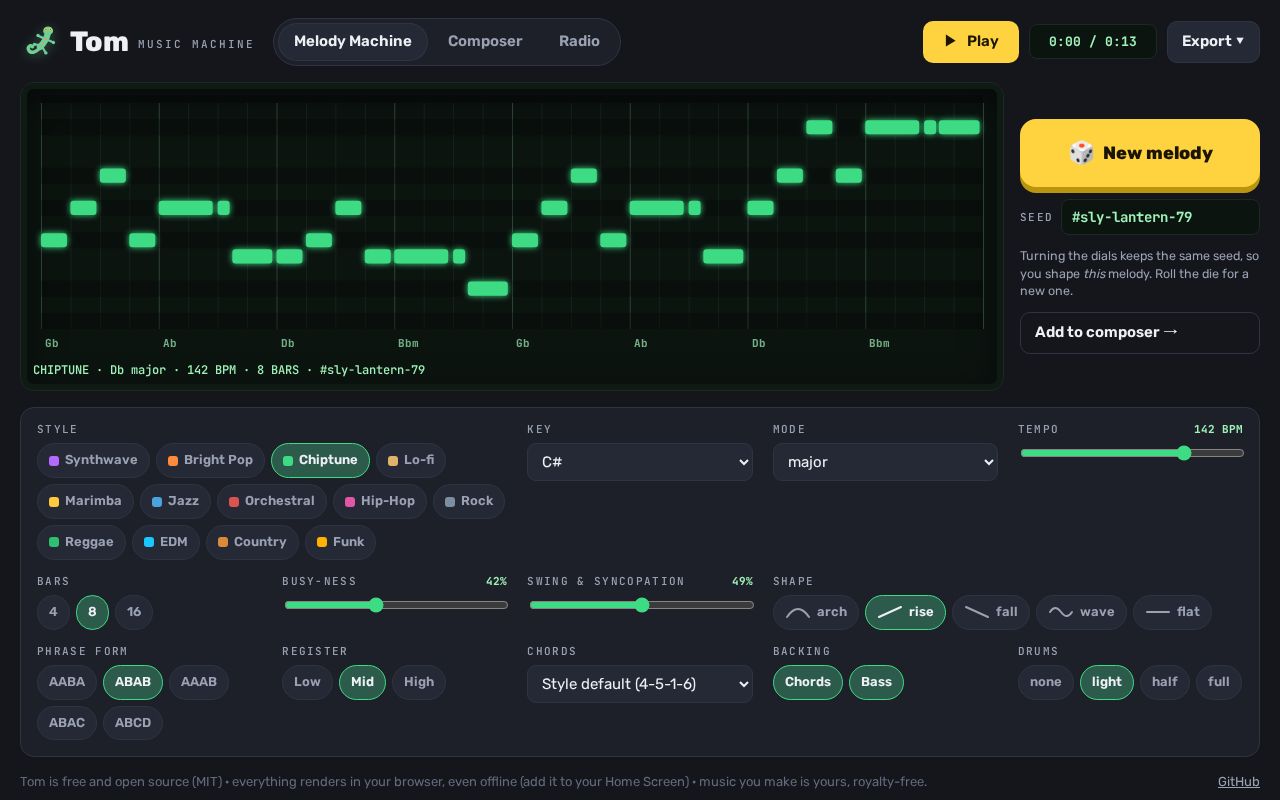Viewport: 1280px width, 800px height.
Task: Click the Swing & Syncopation slider
Action: (641, 605)
